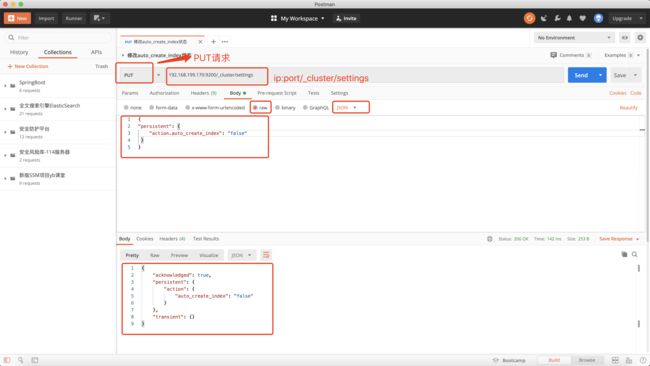Screen dimensions: 650x366
Task: Open the Import dialog
Action: pyautogui.click(x=46, y=18)
